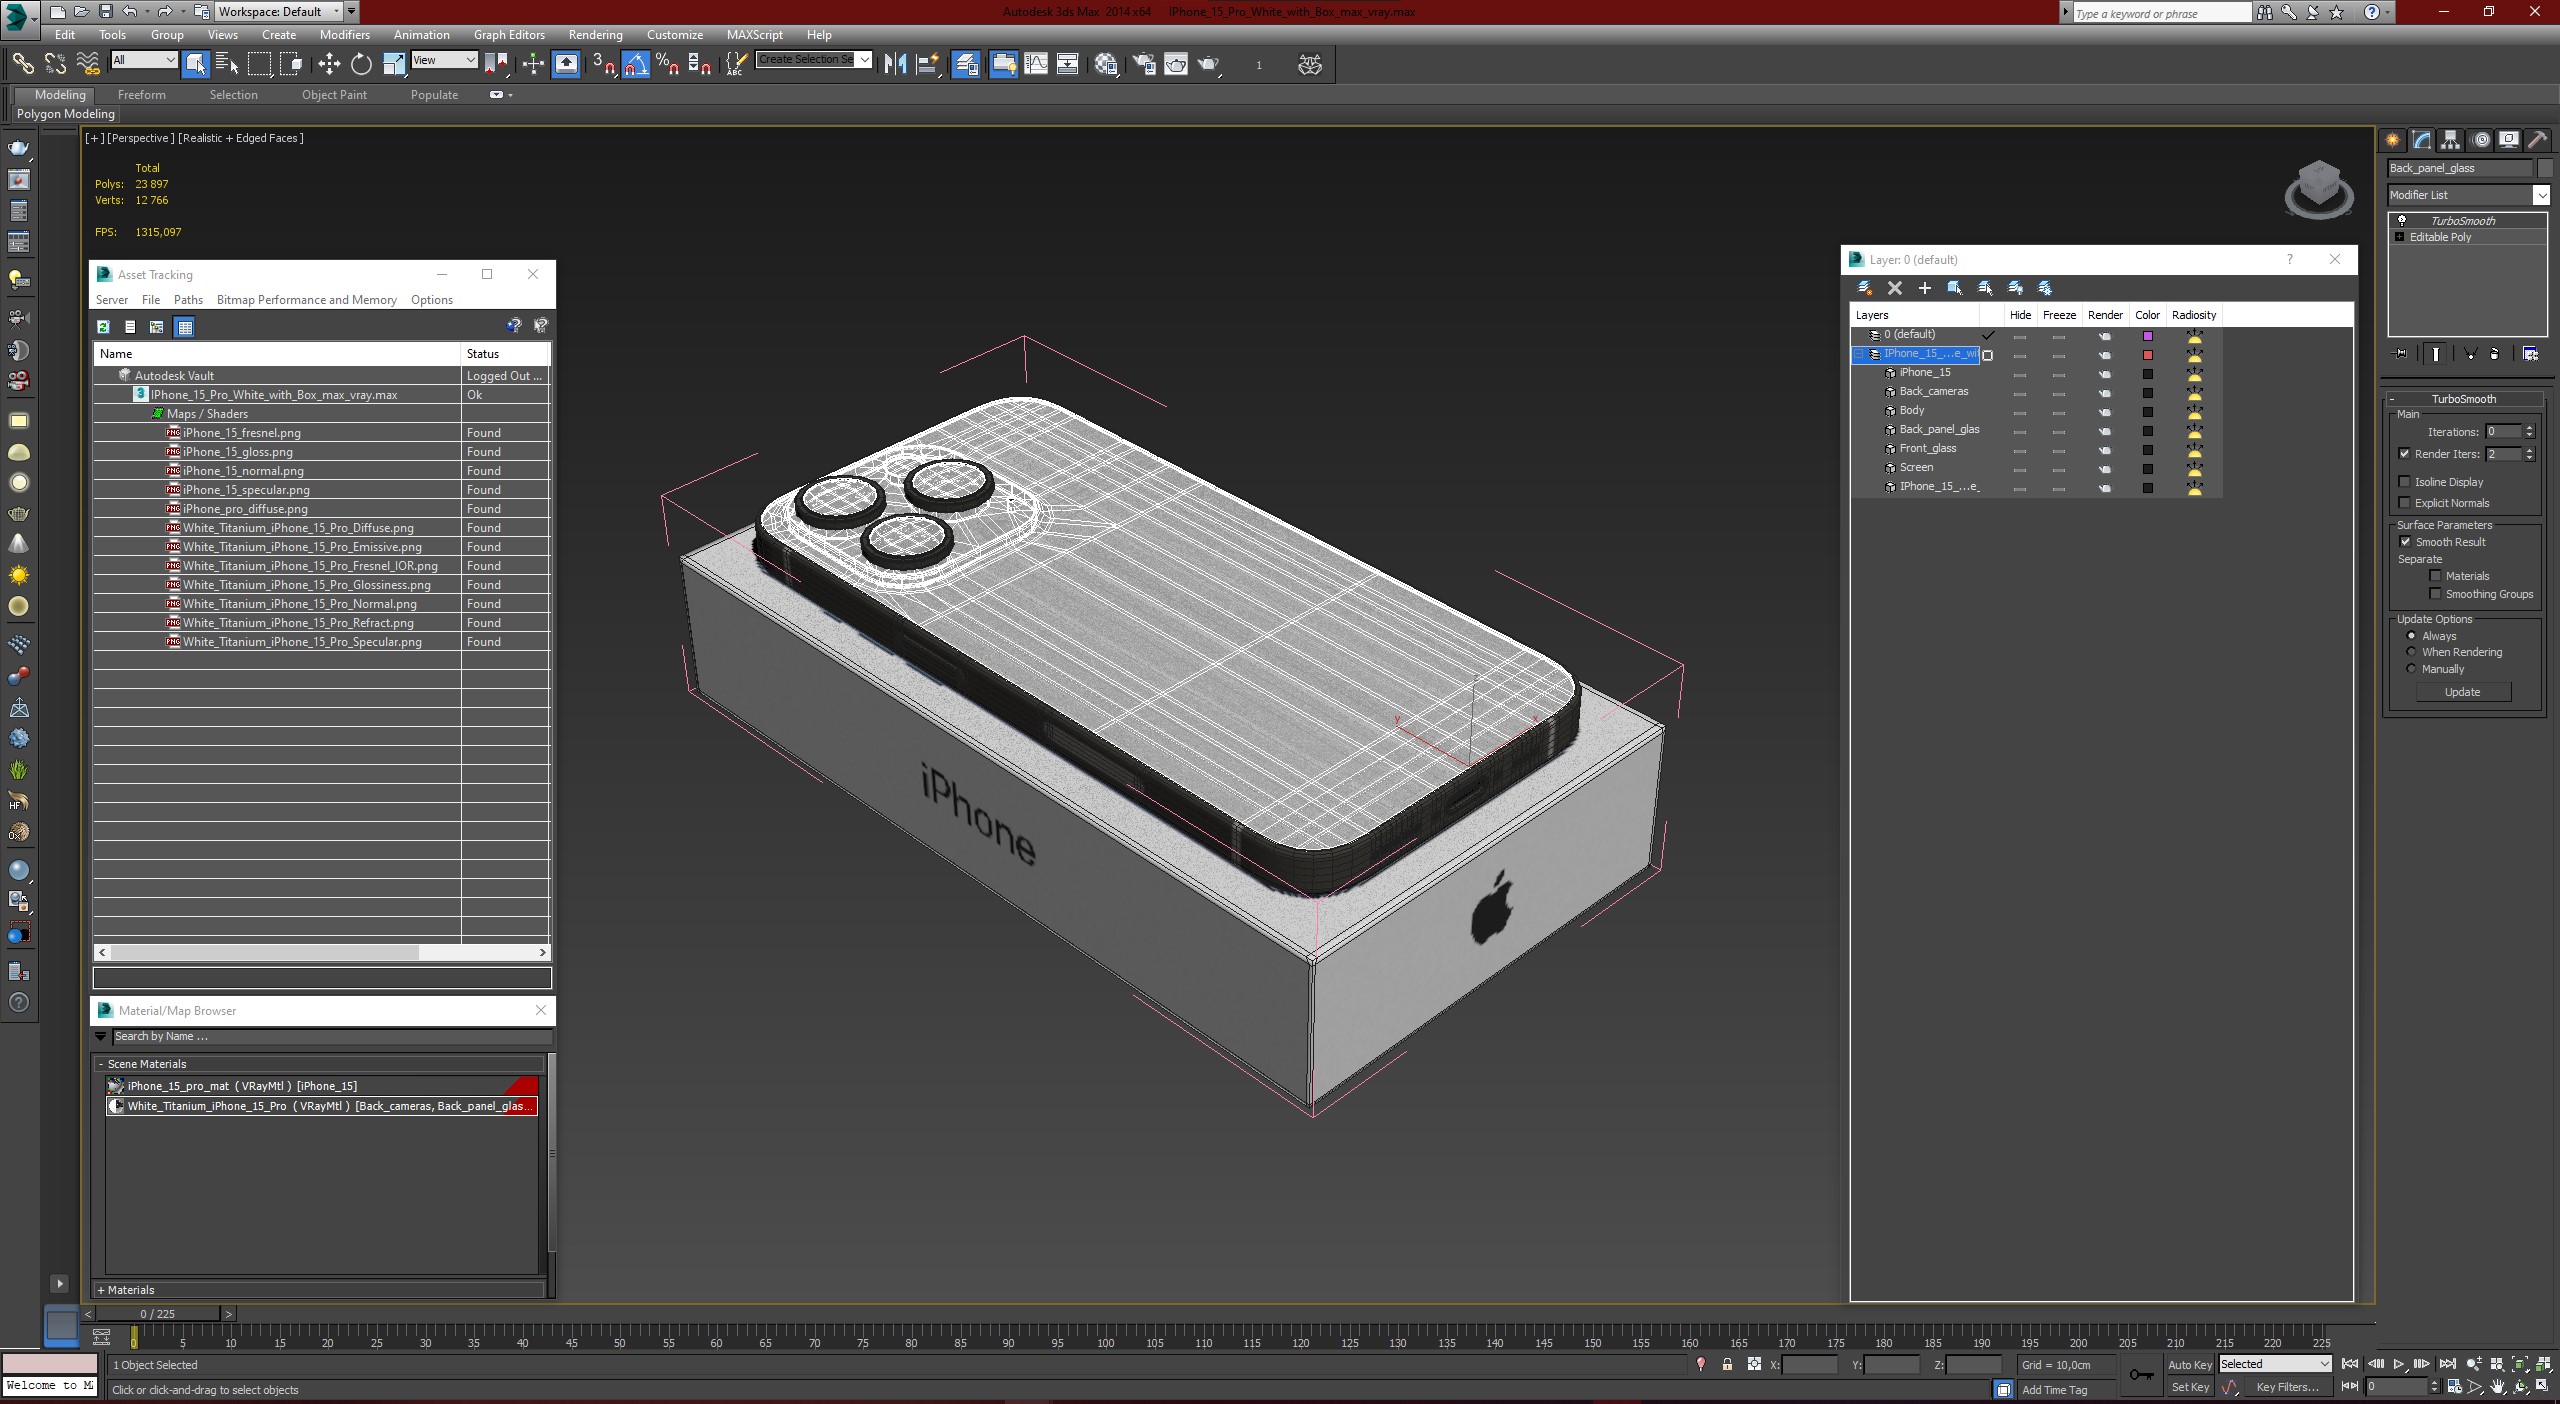Open the Curve Editor icon

tap(1036, 64)
